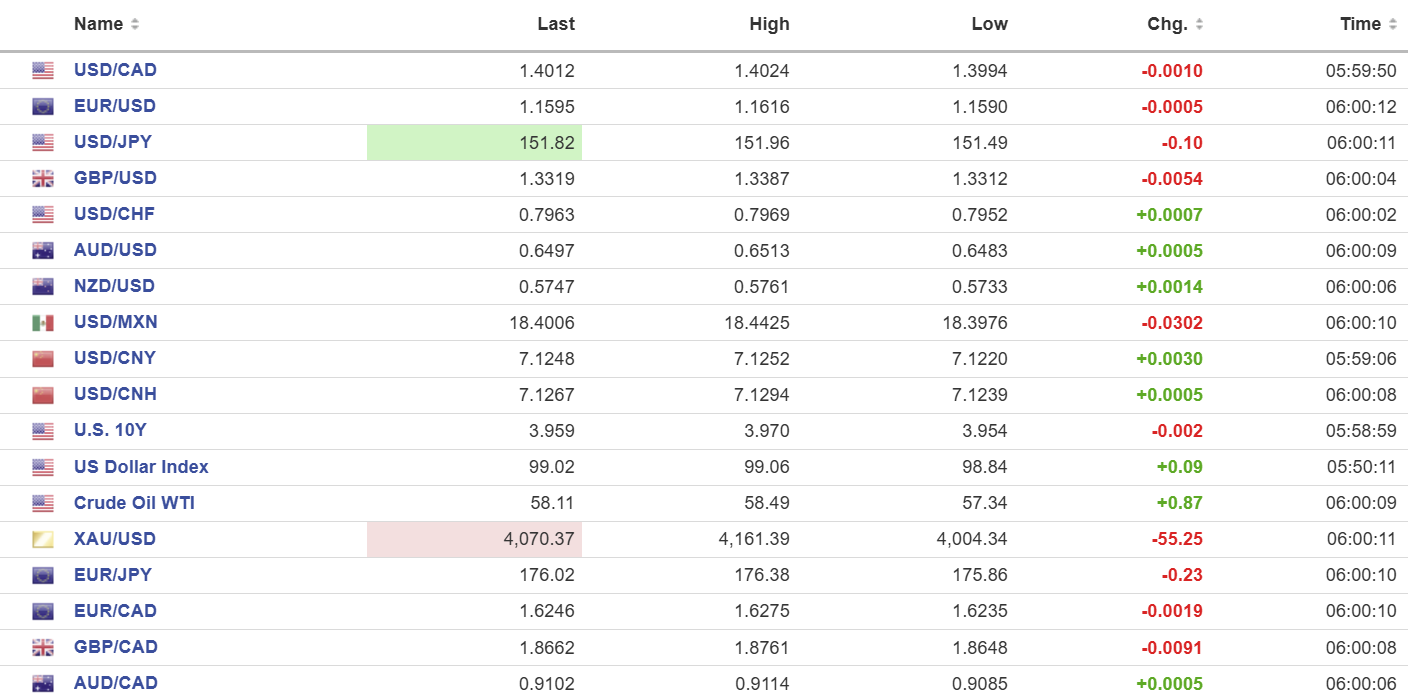Click the UK flag icon beside GBP/USD
Screen dimensions: 1408x699
(42, 179)
